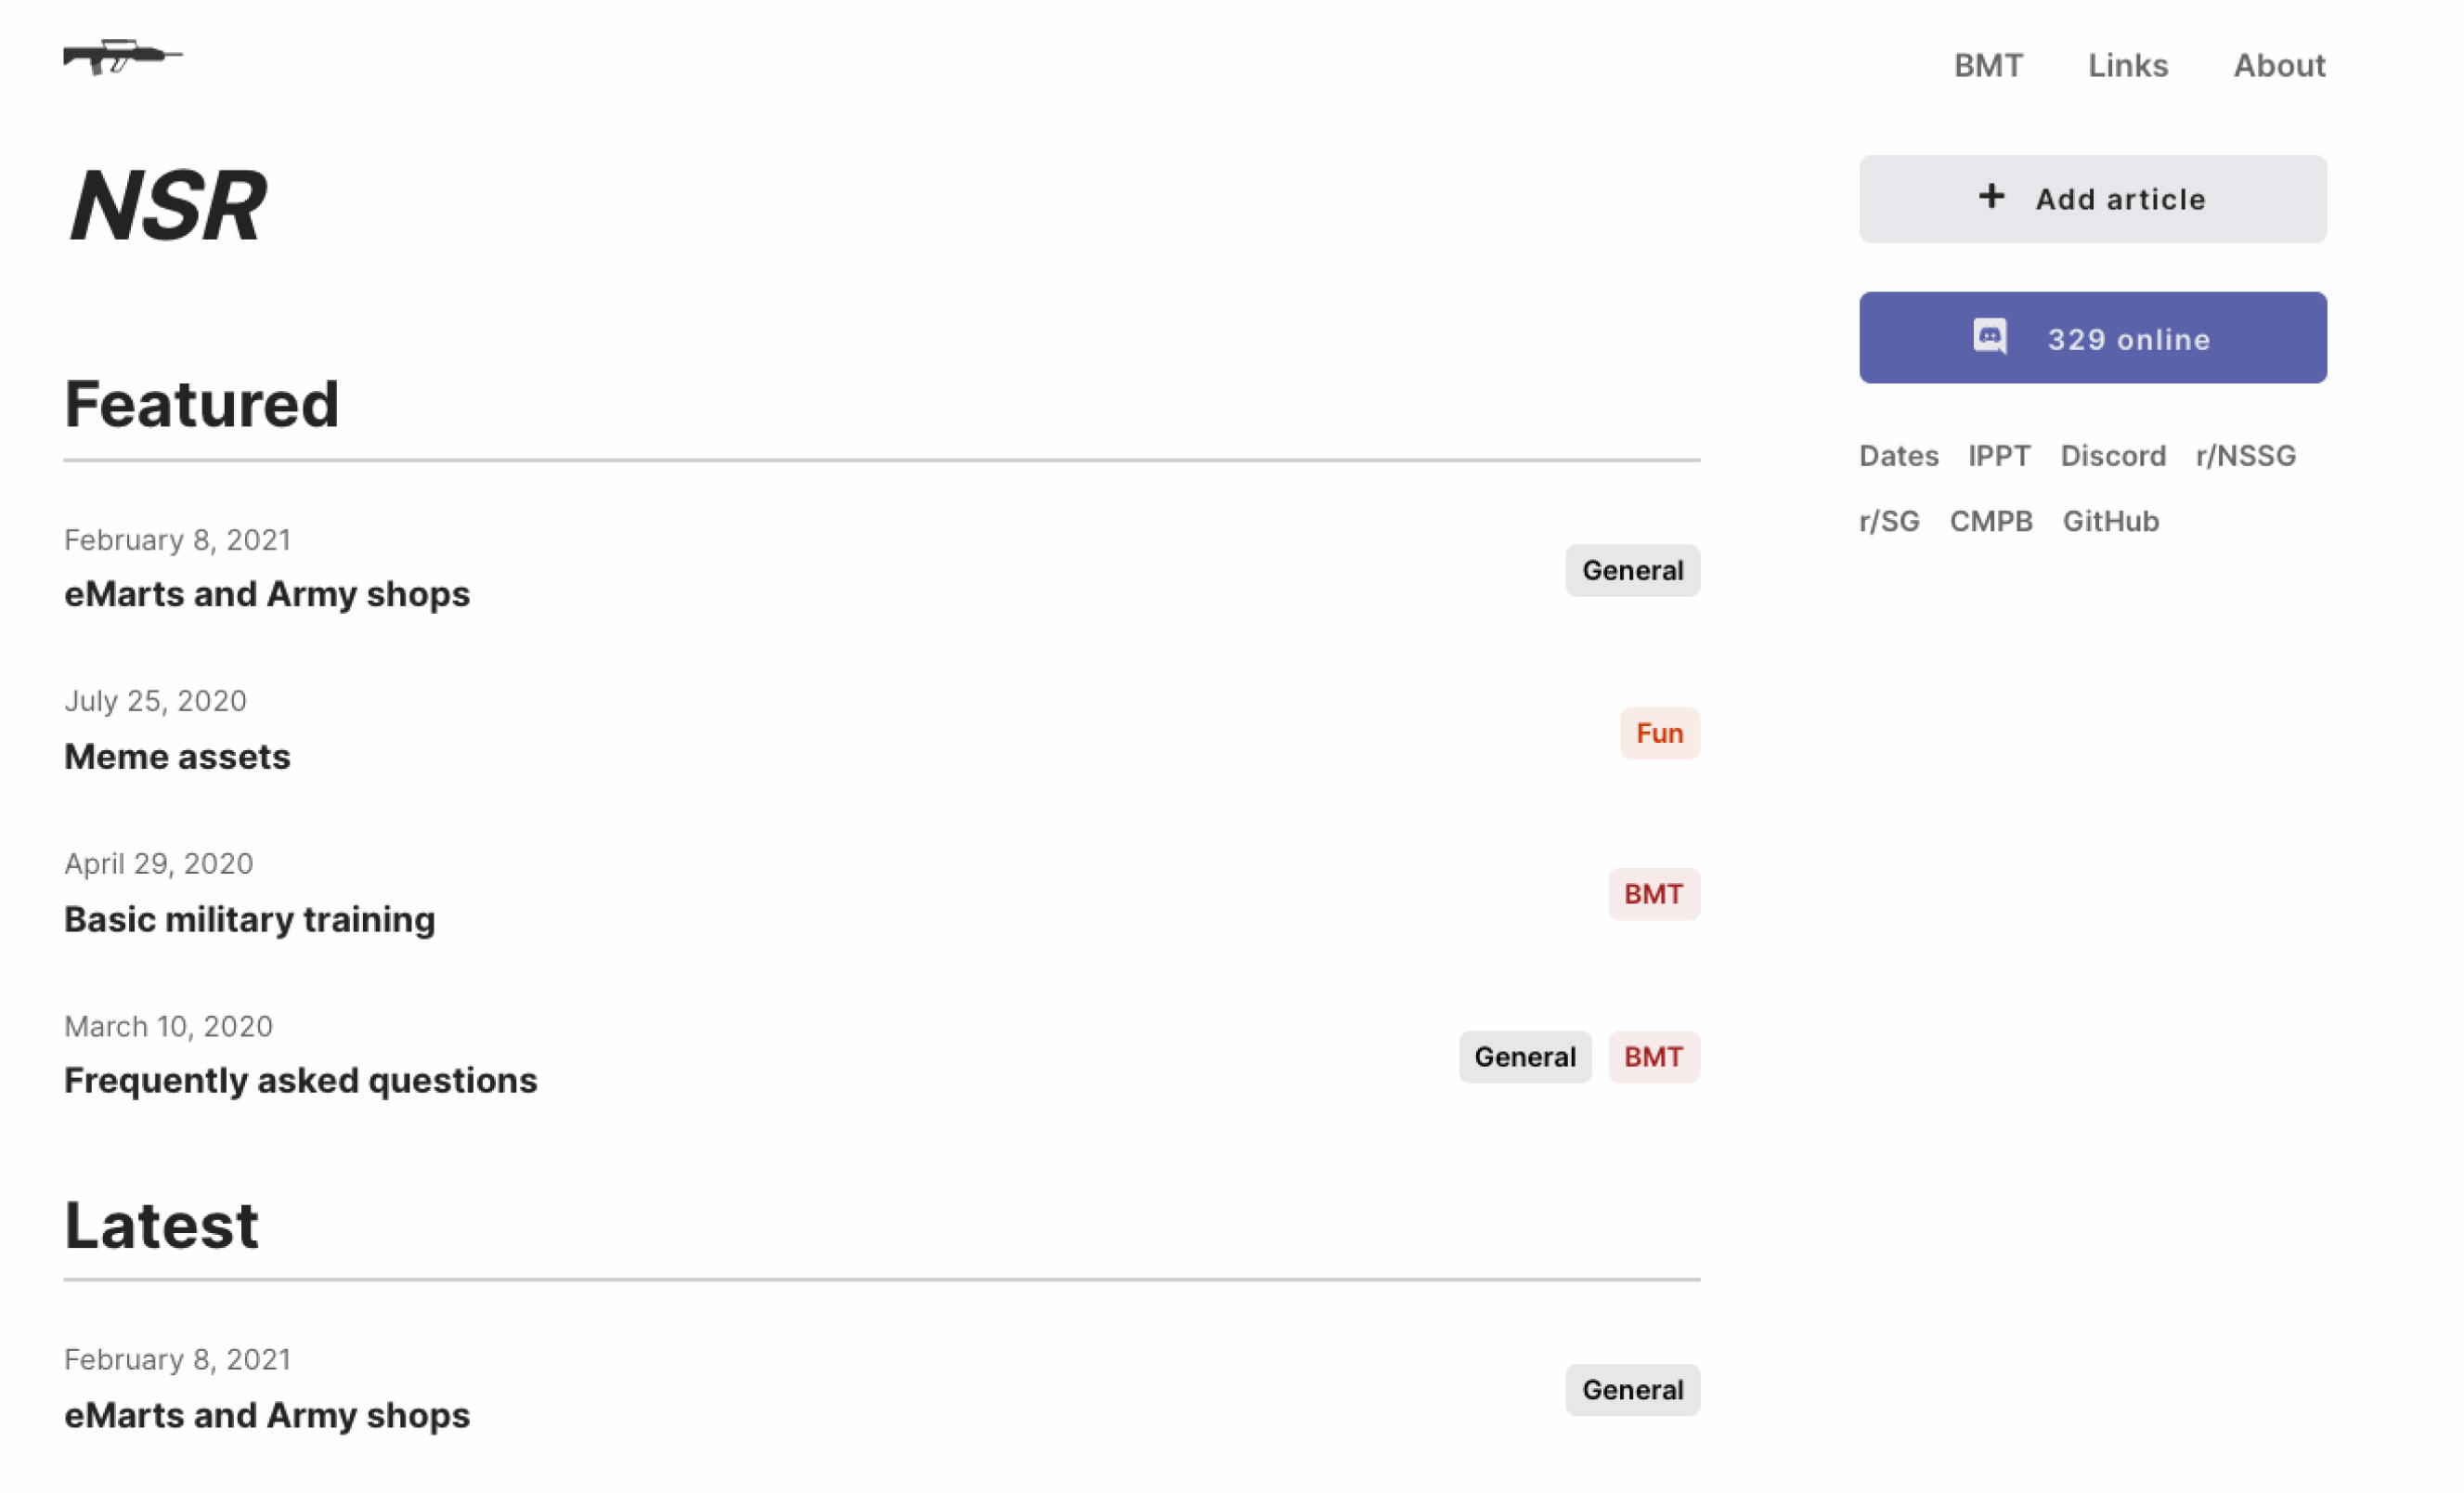Open the Dates sidebar link
This screenshot has width=2464, height=1493.
pyautogui.click(x=1898, y=456)
